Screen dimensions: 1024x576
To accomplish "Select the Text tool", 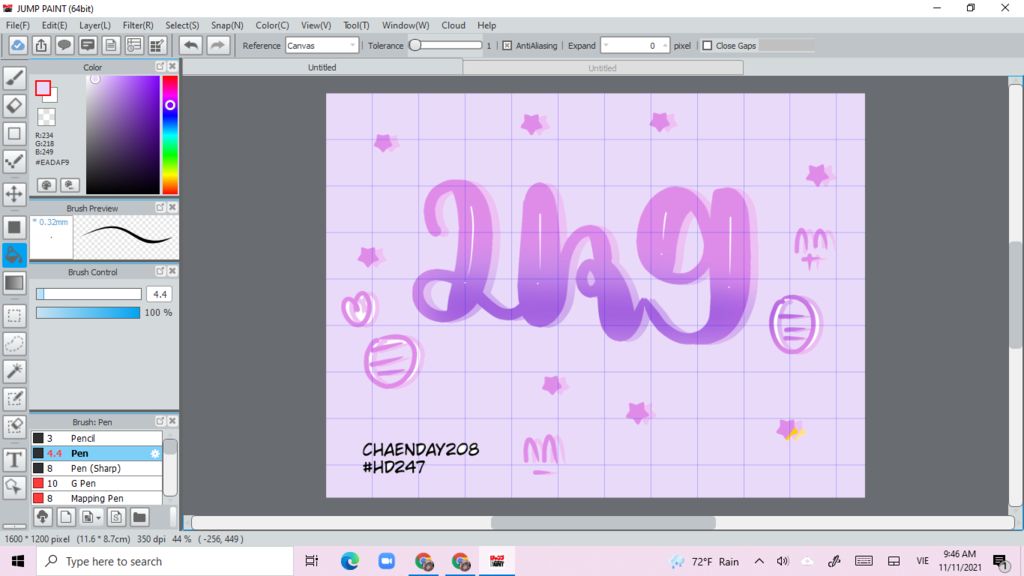I will [14, 460].
